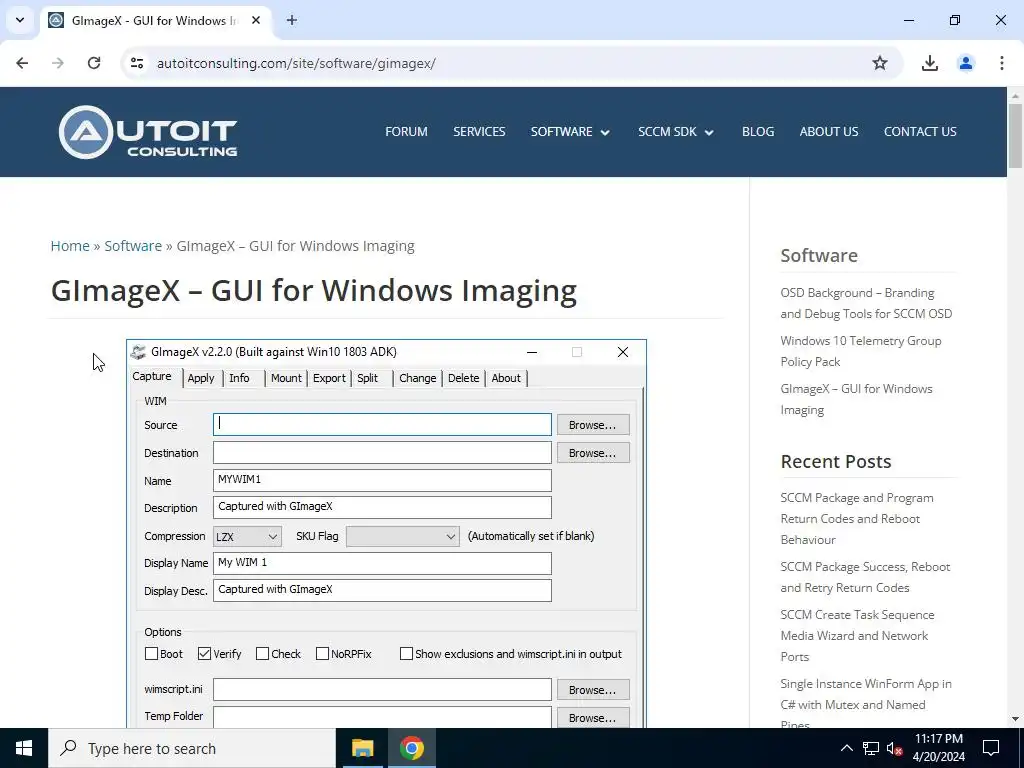This screenshot has height=768, width=1024.
Task: Open Single Instance WinForm App post link
Action: tap(866, 704)
